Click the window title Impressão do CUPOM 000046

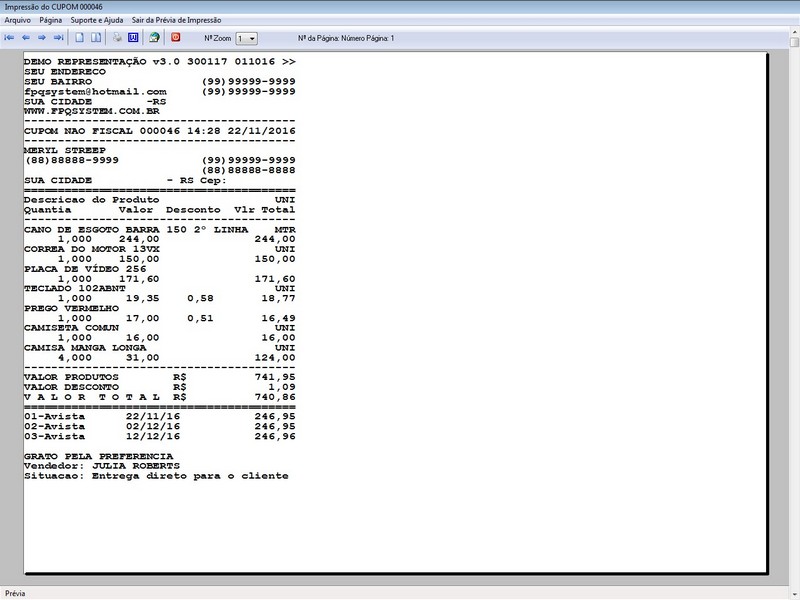click(x=53, y=6)
